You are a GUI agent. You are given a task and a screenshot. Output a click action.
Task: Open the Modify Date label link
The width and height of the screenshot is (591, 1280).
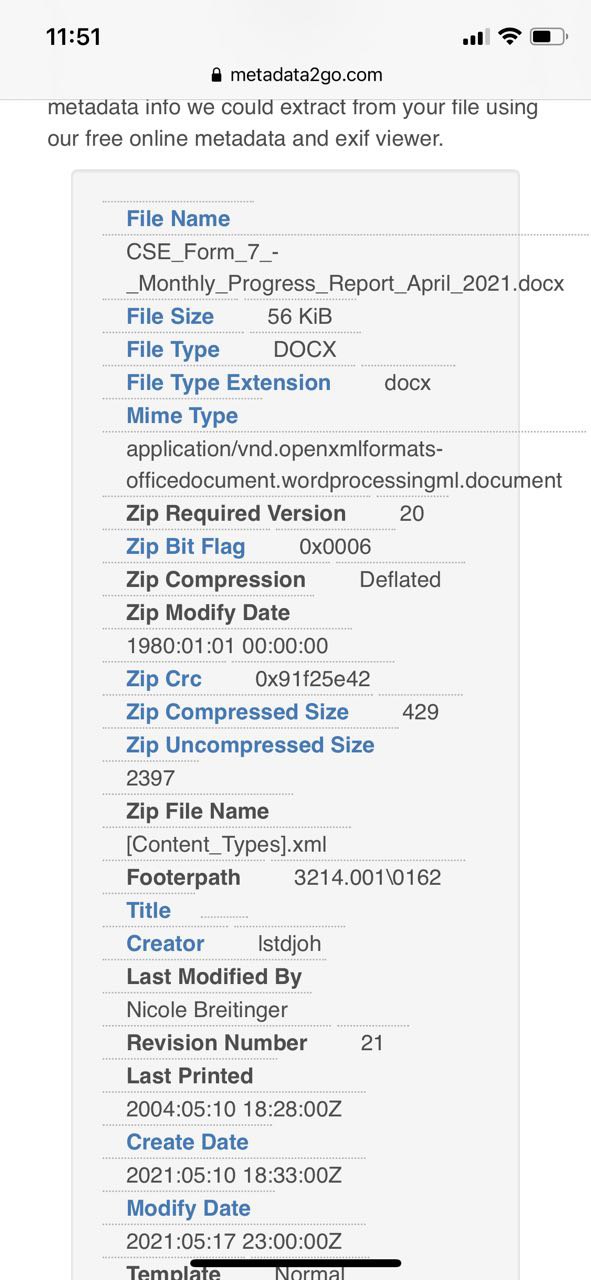pyautogui.click(x=188, y=1207)
